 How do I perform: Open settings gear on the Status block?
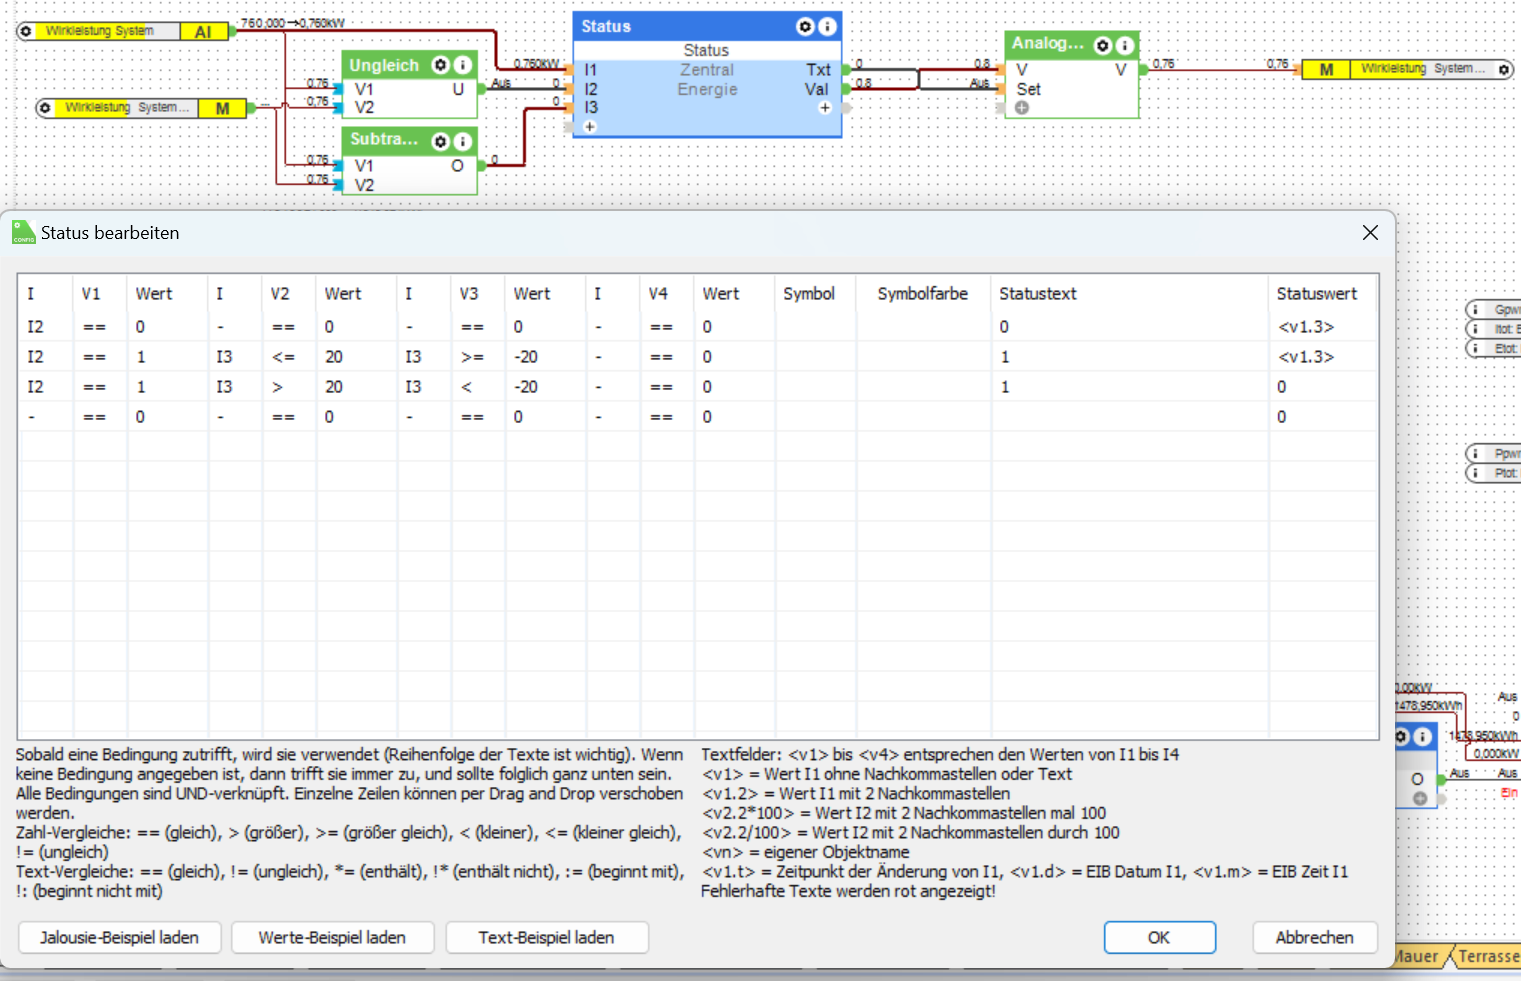pyautogui.click(x=805, y=27)
